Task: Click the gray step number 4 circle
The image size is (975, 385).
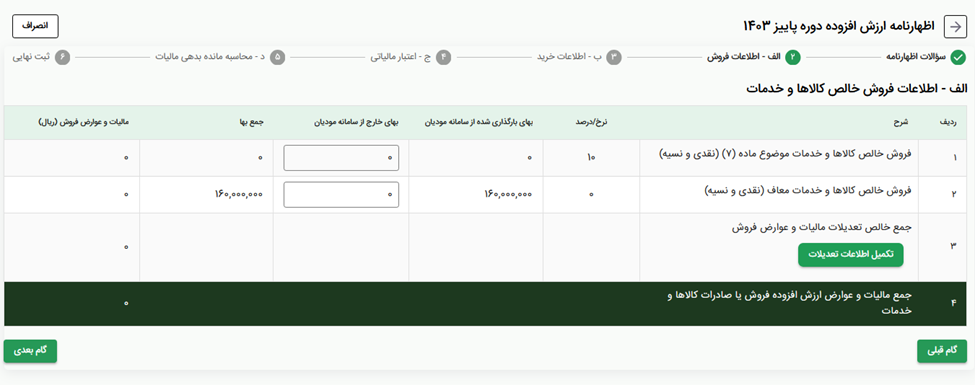Action: pyautogui.click(x=443, y=58)
